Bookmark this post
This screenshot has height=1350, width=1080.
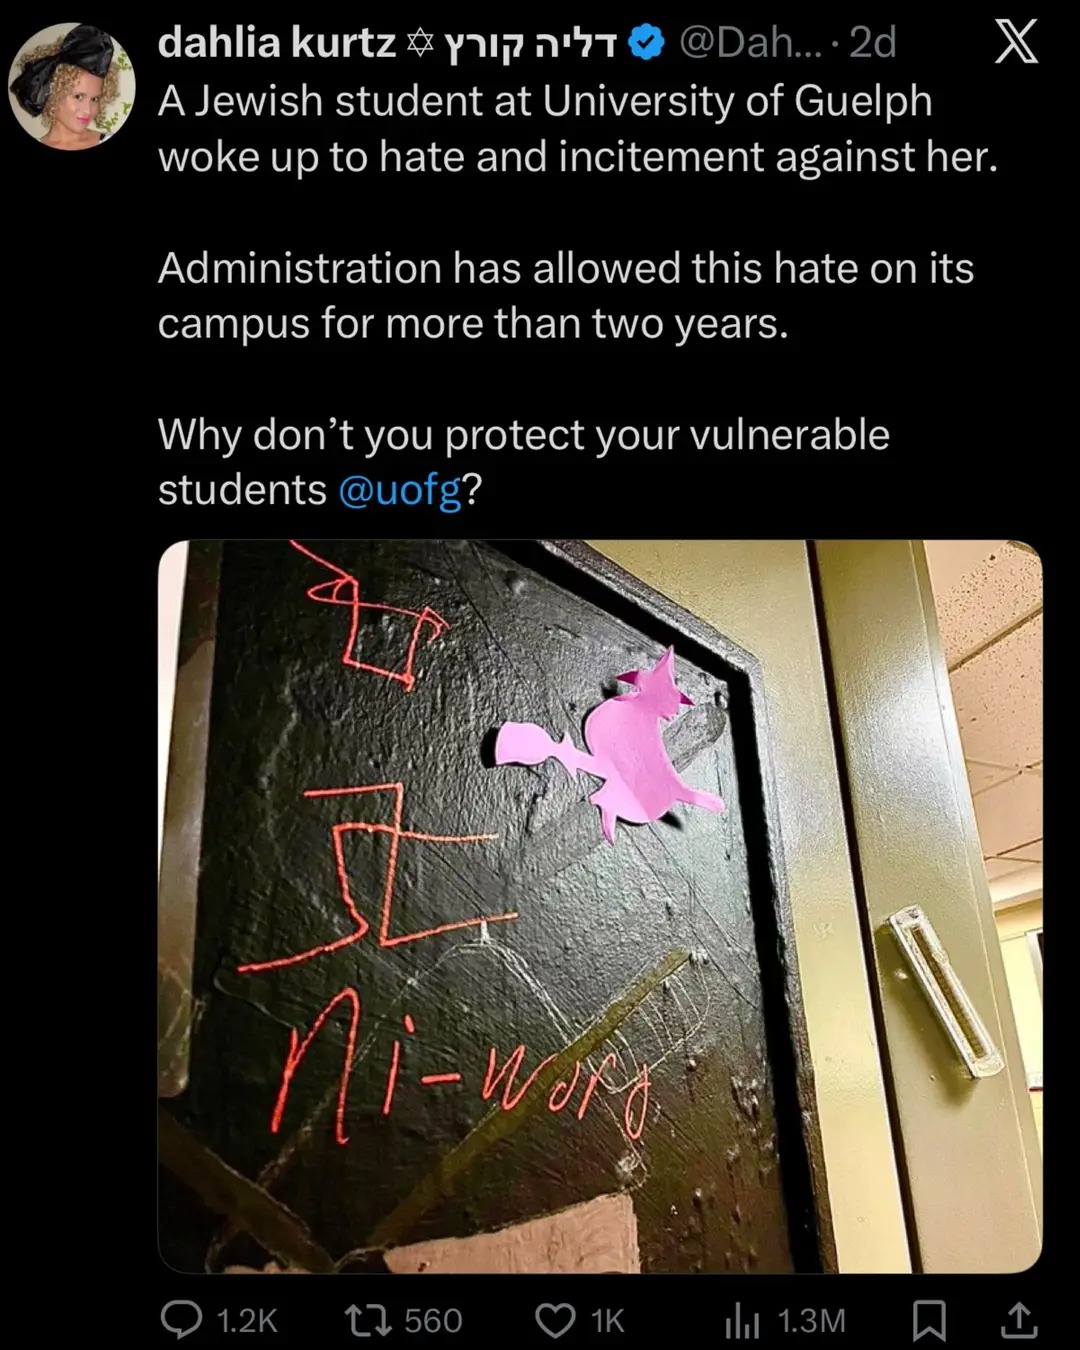coord(930,1321)
